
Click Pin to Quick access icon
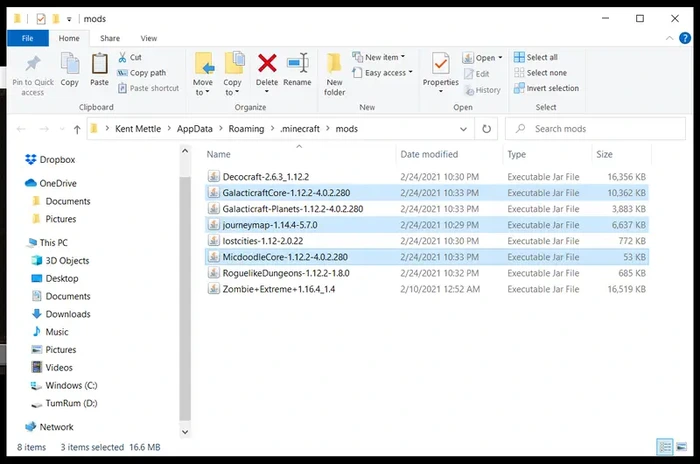point(33,63)
